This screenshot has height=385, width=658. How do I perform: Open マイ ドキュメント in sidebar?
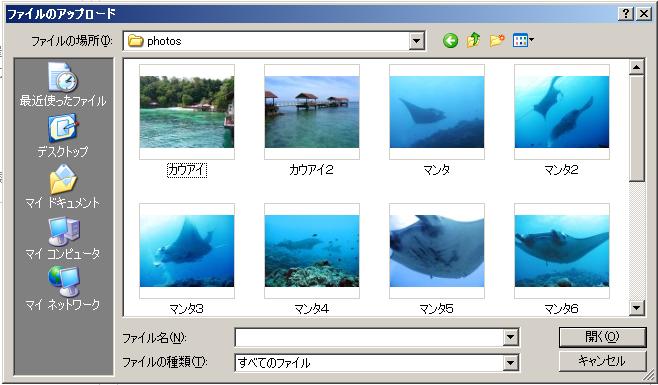[63, 186]
